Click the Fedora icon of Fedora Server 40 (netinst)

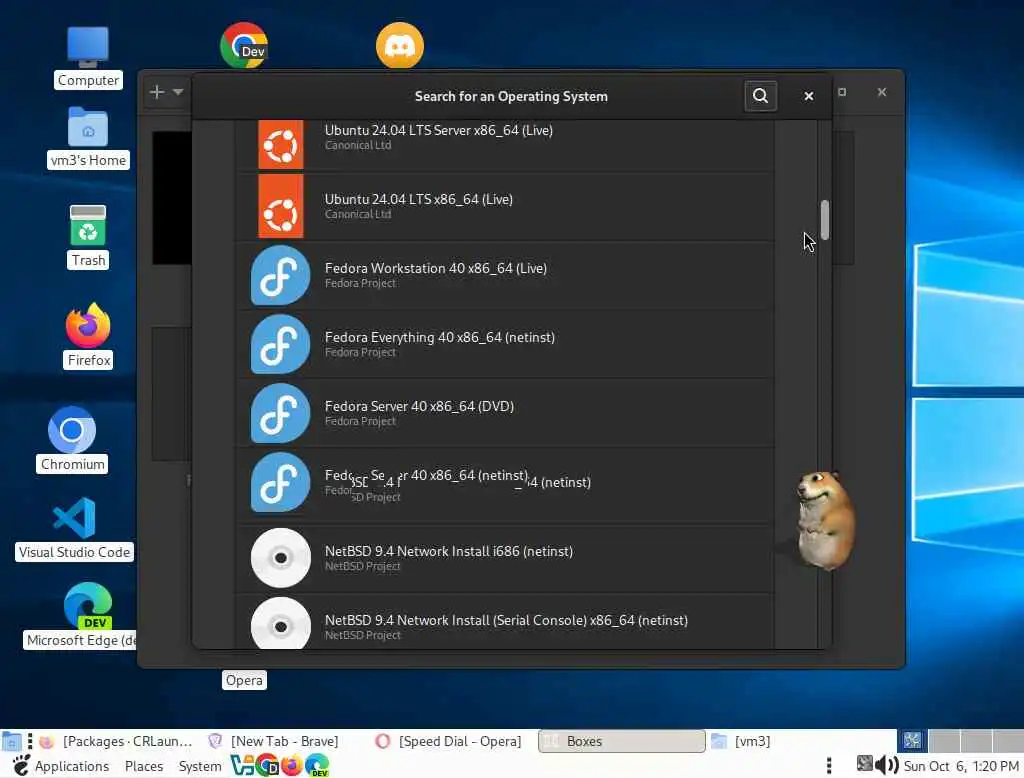pyautogui.click(x=281, y=482)
